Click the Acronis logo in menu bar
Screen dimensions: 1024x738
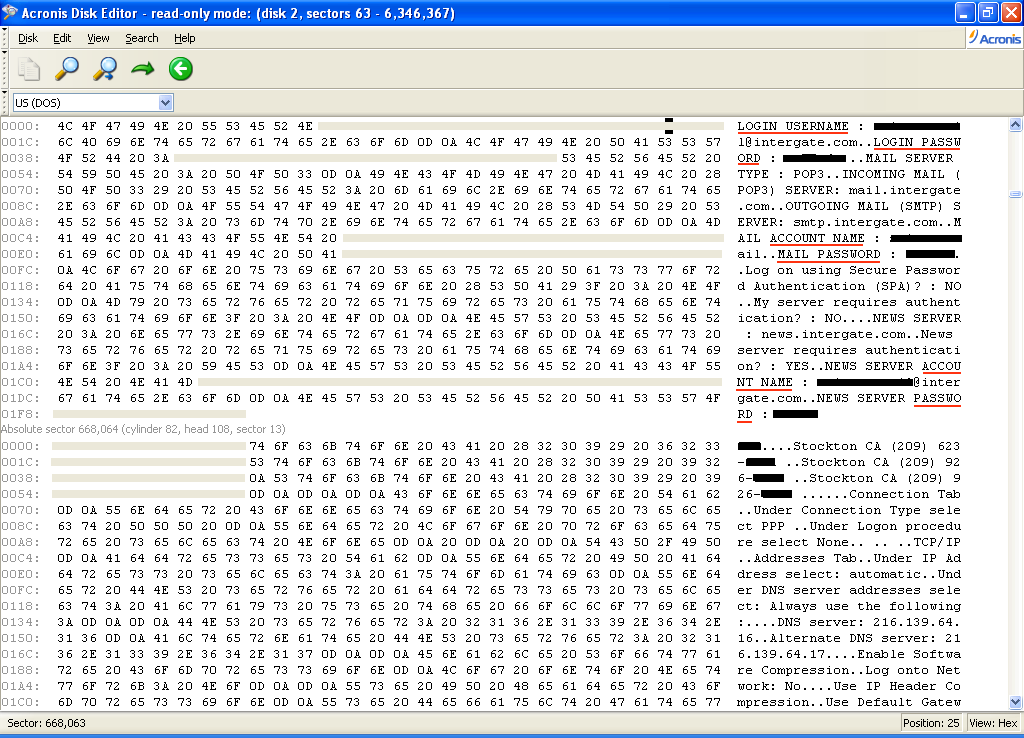pos(995,38)
